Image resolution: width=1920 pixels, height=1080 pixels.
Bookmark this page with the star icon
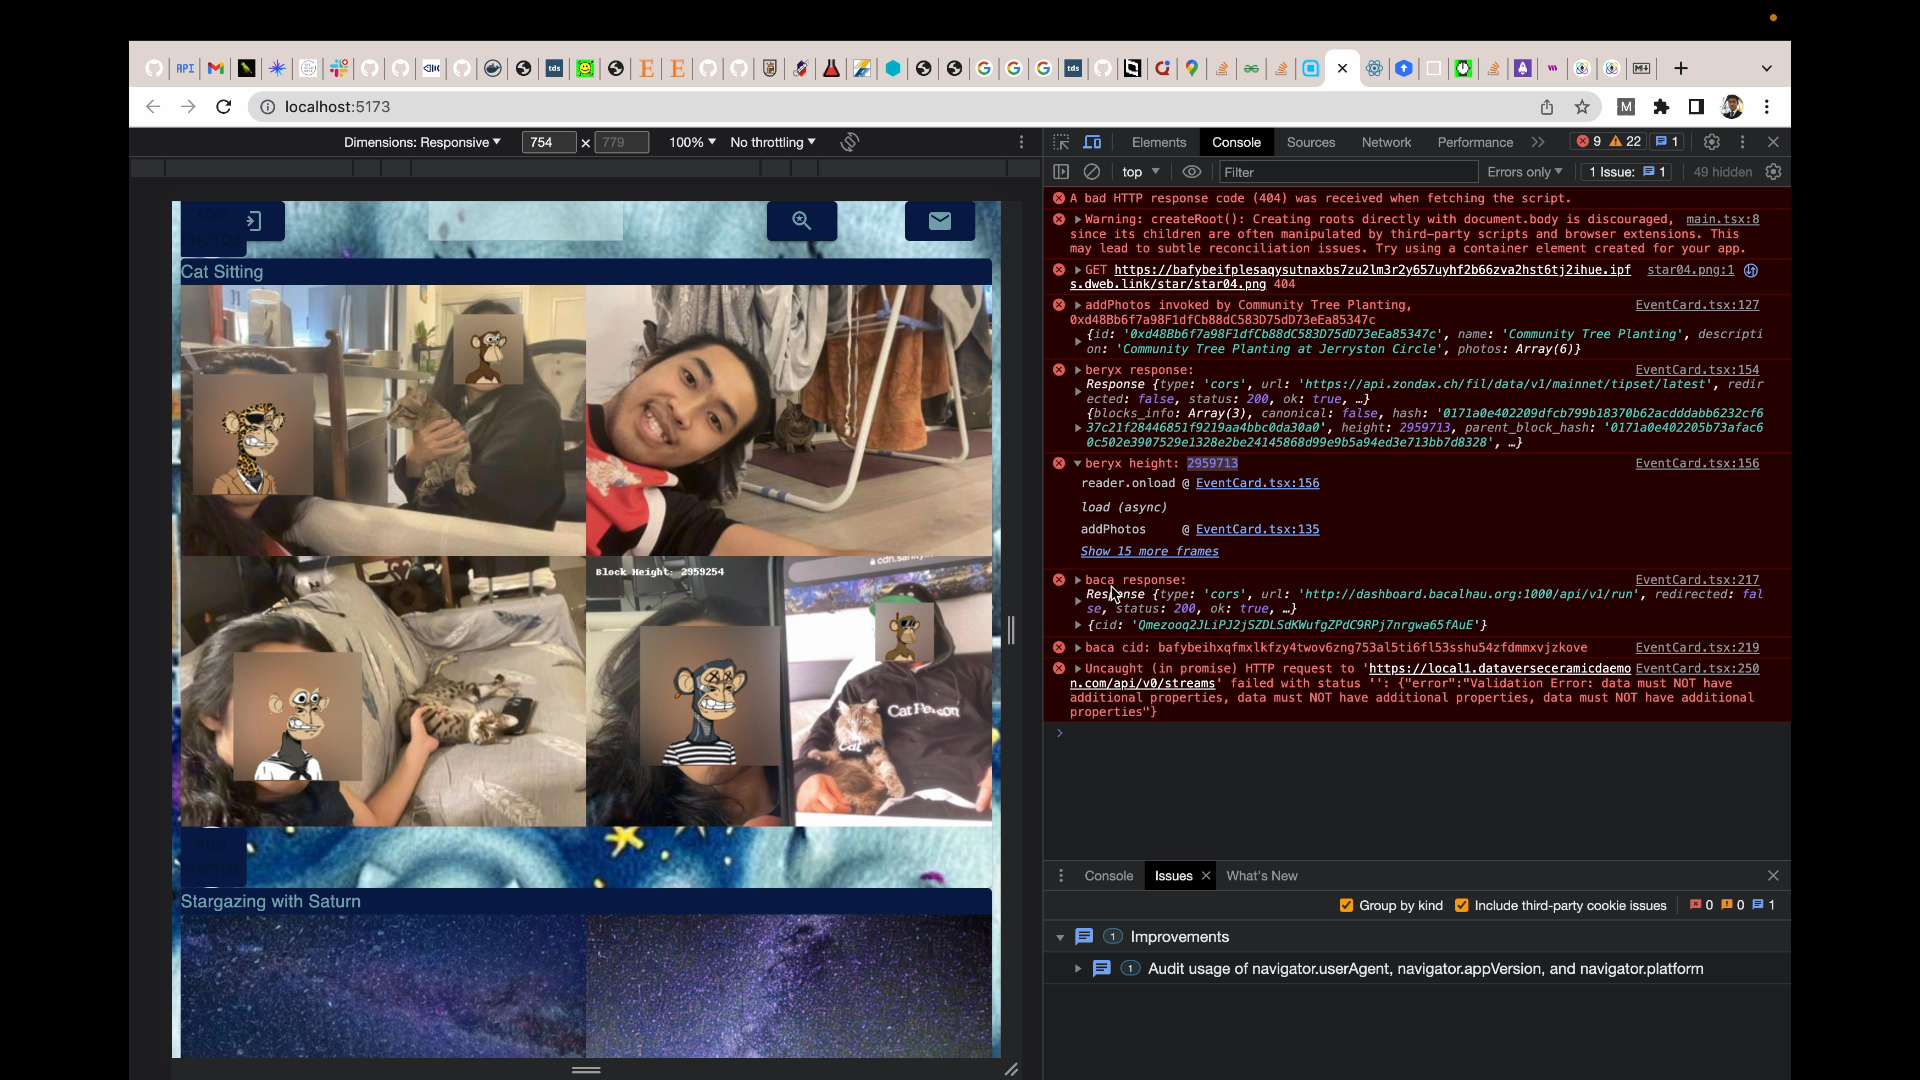[x=1582, y=107]
